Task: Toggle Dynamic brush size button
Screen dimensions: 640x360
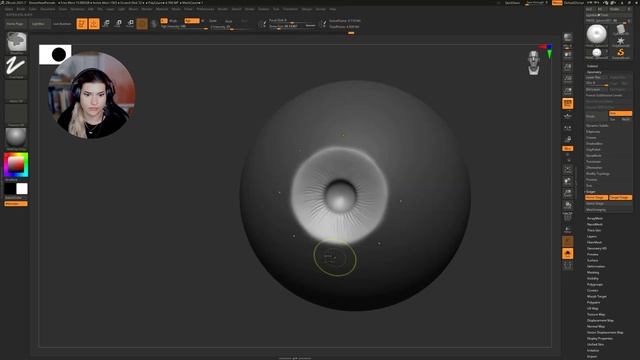Action: [x=310, y=26]
